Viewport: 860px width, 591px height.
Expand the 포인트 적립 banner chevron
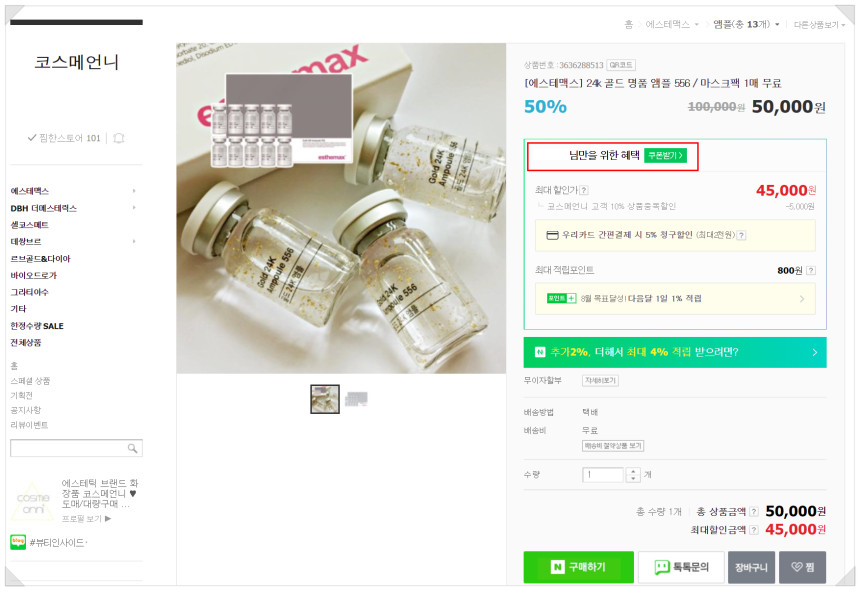pyautogui.click(x=802, y=299)
